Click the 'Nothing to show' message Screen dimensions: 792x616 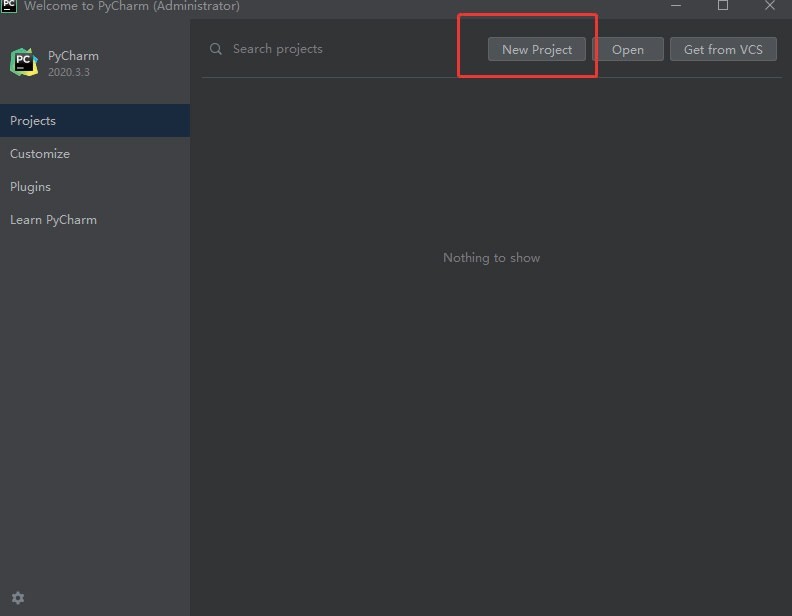(491, 258)
